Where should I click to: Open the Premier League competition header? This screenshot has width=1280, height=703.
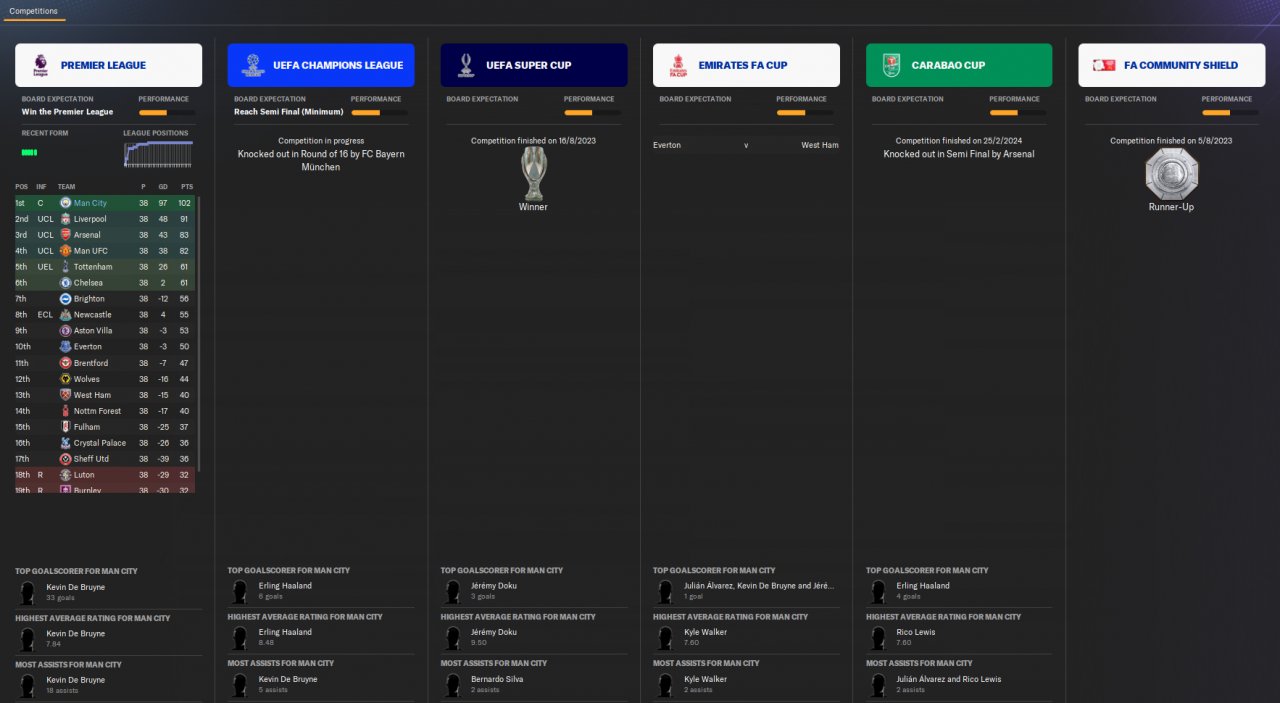click(108, 65)
